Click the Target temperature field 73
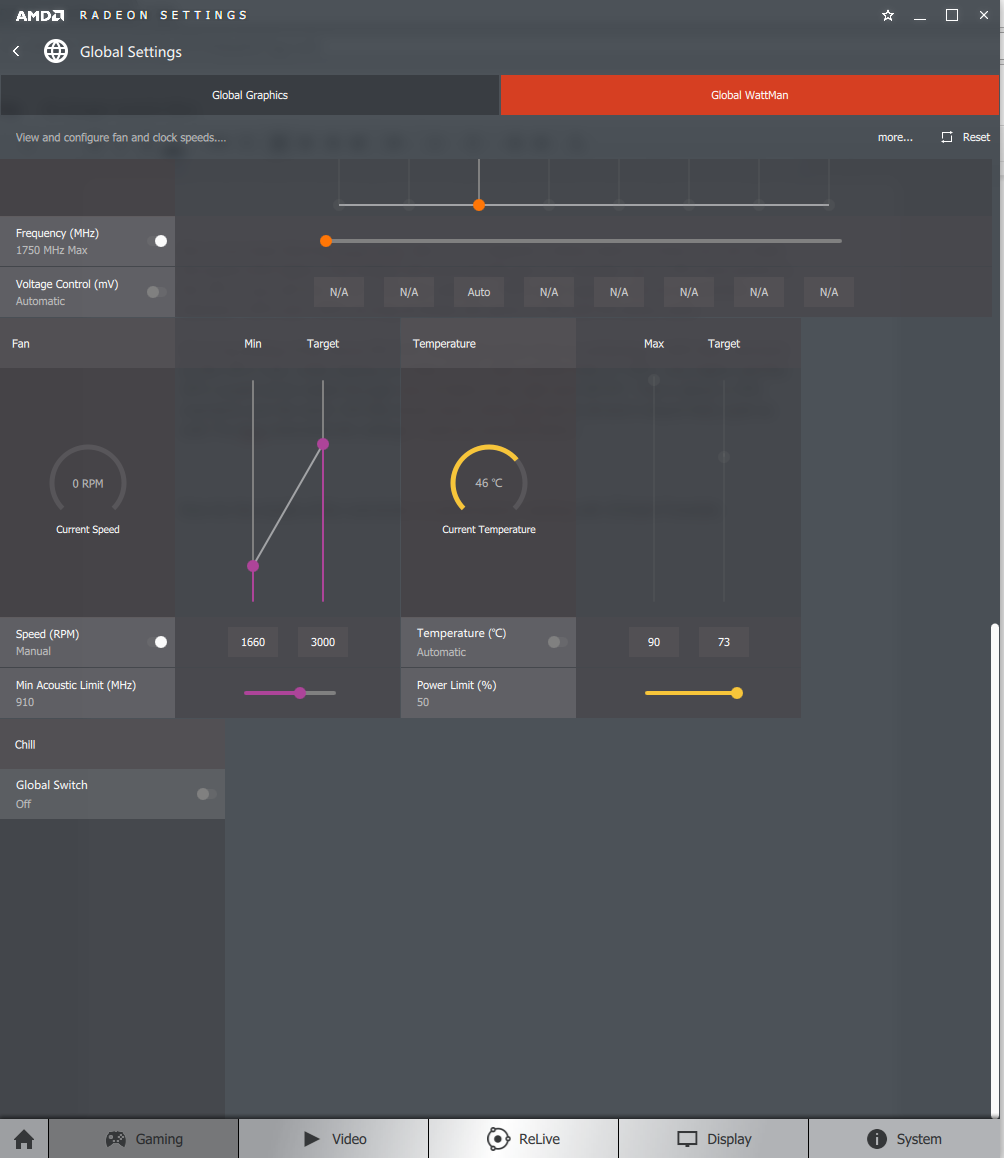The height and width of the screenshot is (1158, 1004). coord(724,642)
